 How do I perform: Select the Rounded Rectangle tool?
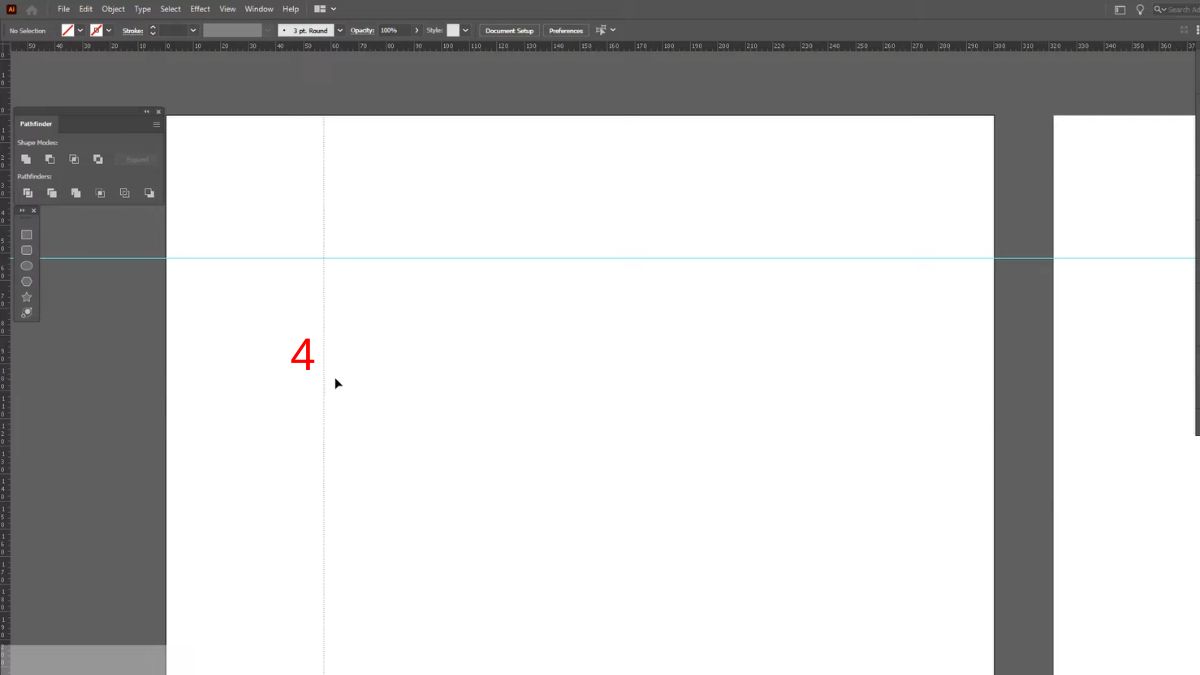tap(27, 250)
